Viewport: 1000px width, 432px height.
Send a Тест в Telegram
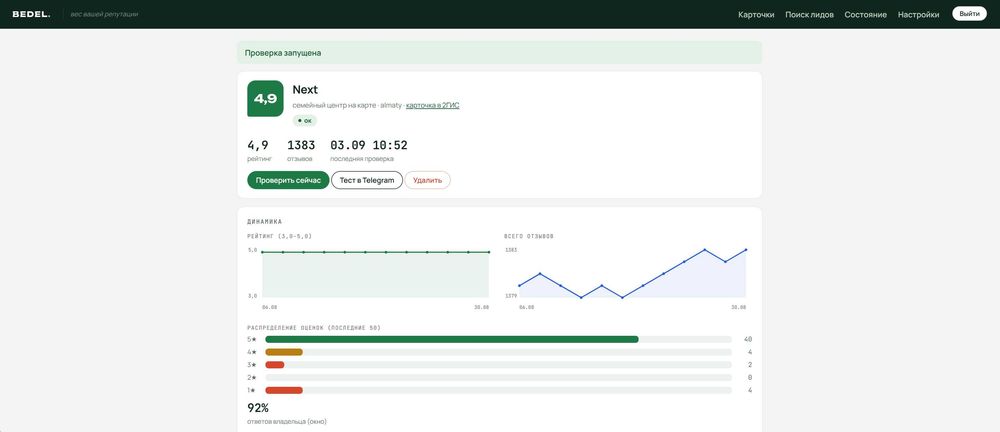coord(367,180)
